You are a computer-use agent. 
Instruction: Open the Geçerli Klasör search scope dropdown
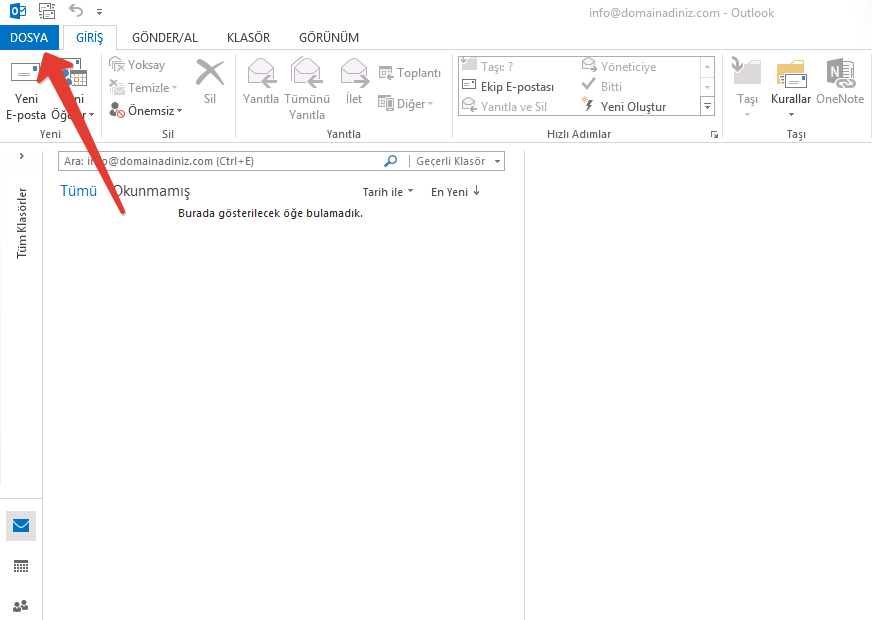457,161
